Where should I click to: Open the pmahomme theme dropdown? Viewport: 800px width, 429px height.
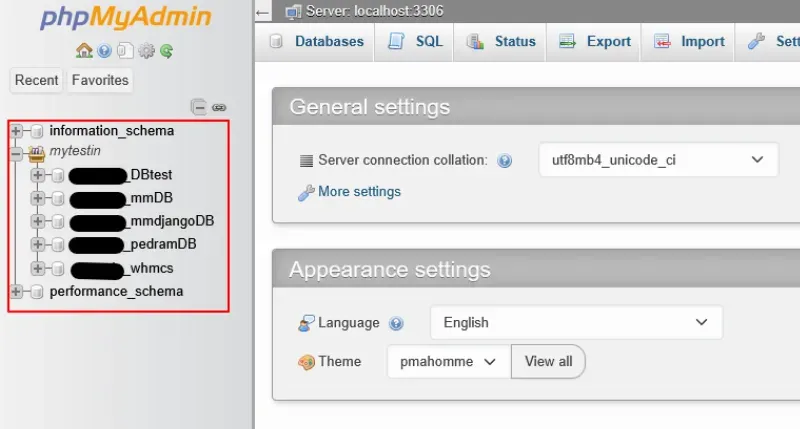[x=449, y=362]
